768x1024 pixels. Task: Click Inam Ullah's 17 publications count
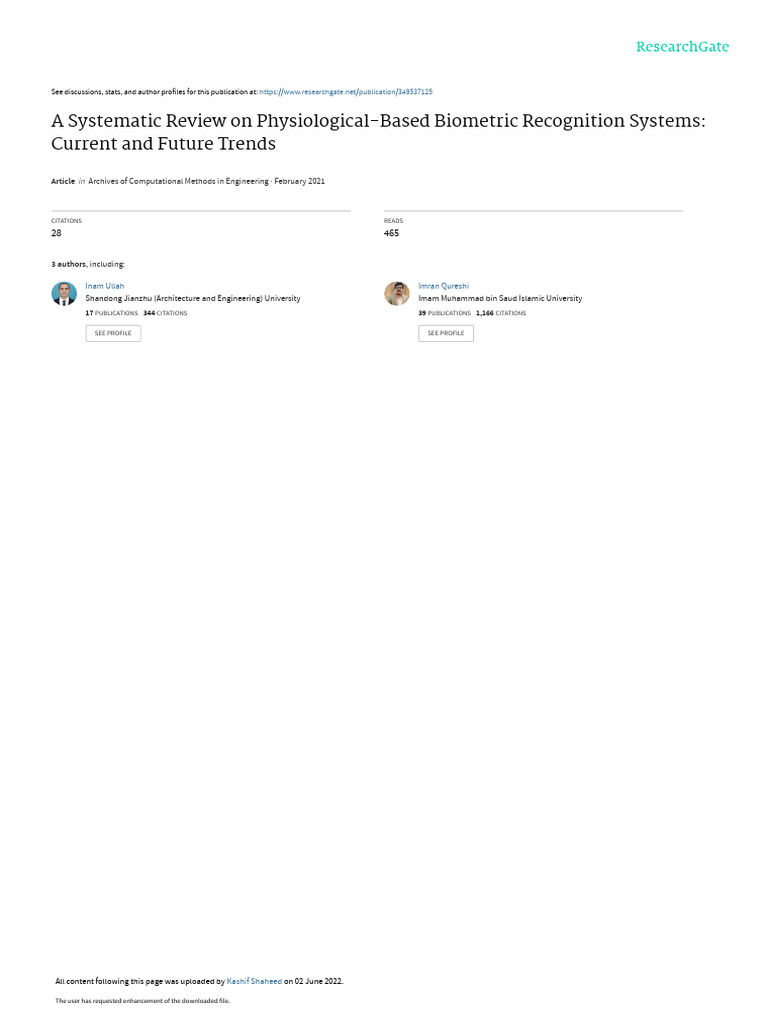pyautogui.click(x=112, y=313)
